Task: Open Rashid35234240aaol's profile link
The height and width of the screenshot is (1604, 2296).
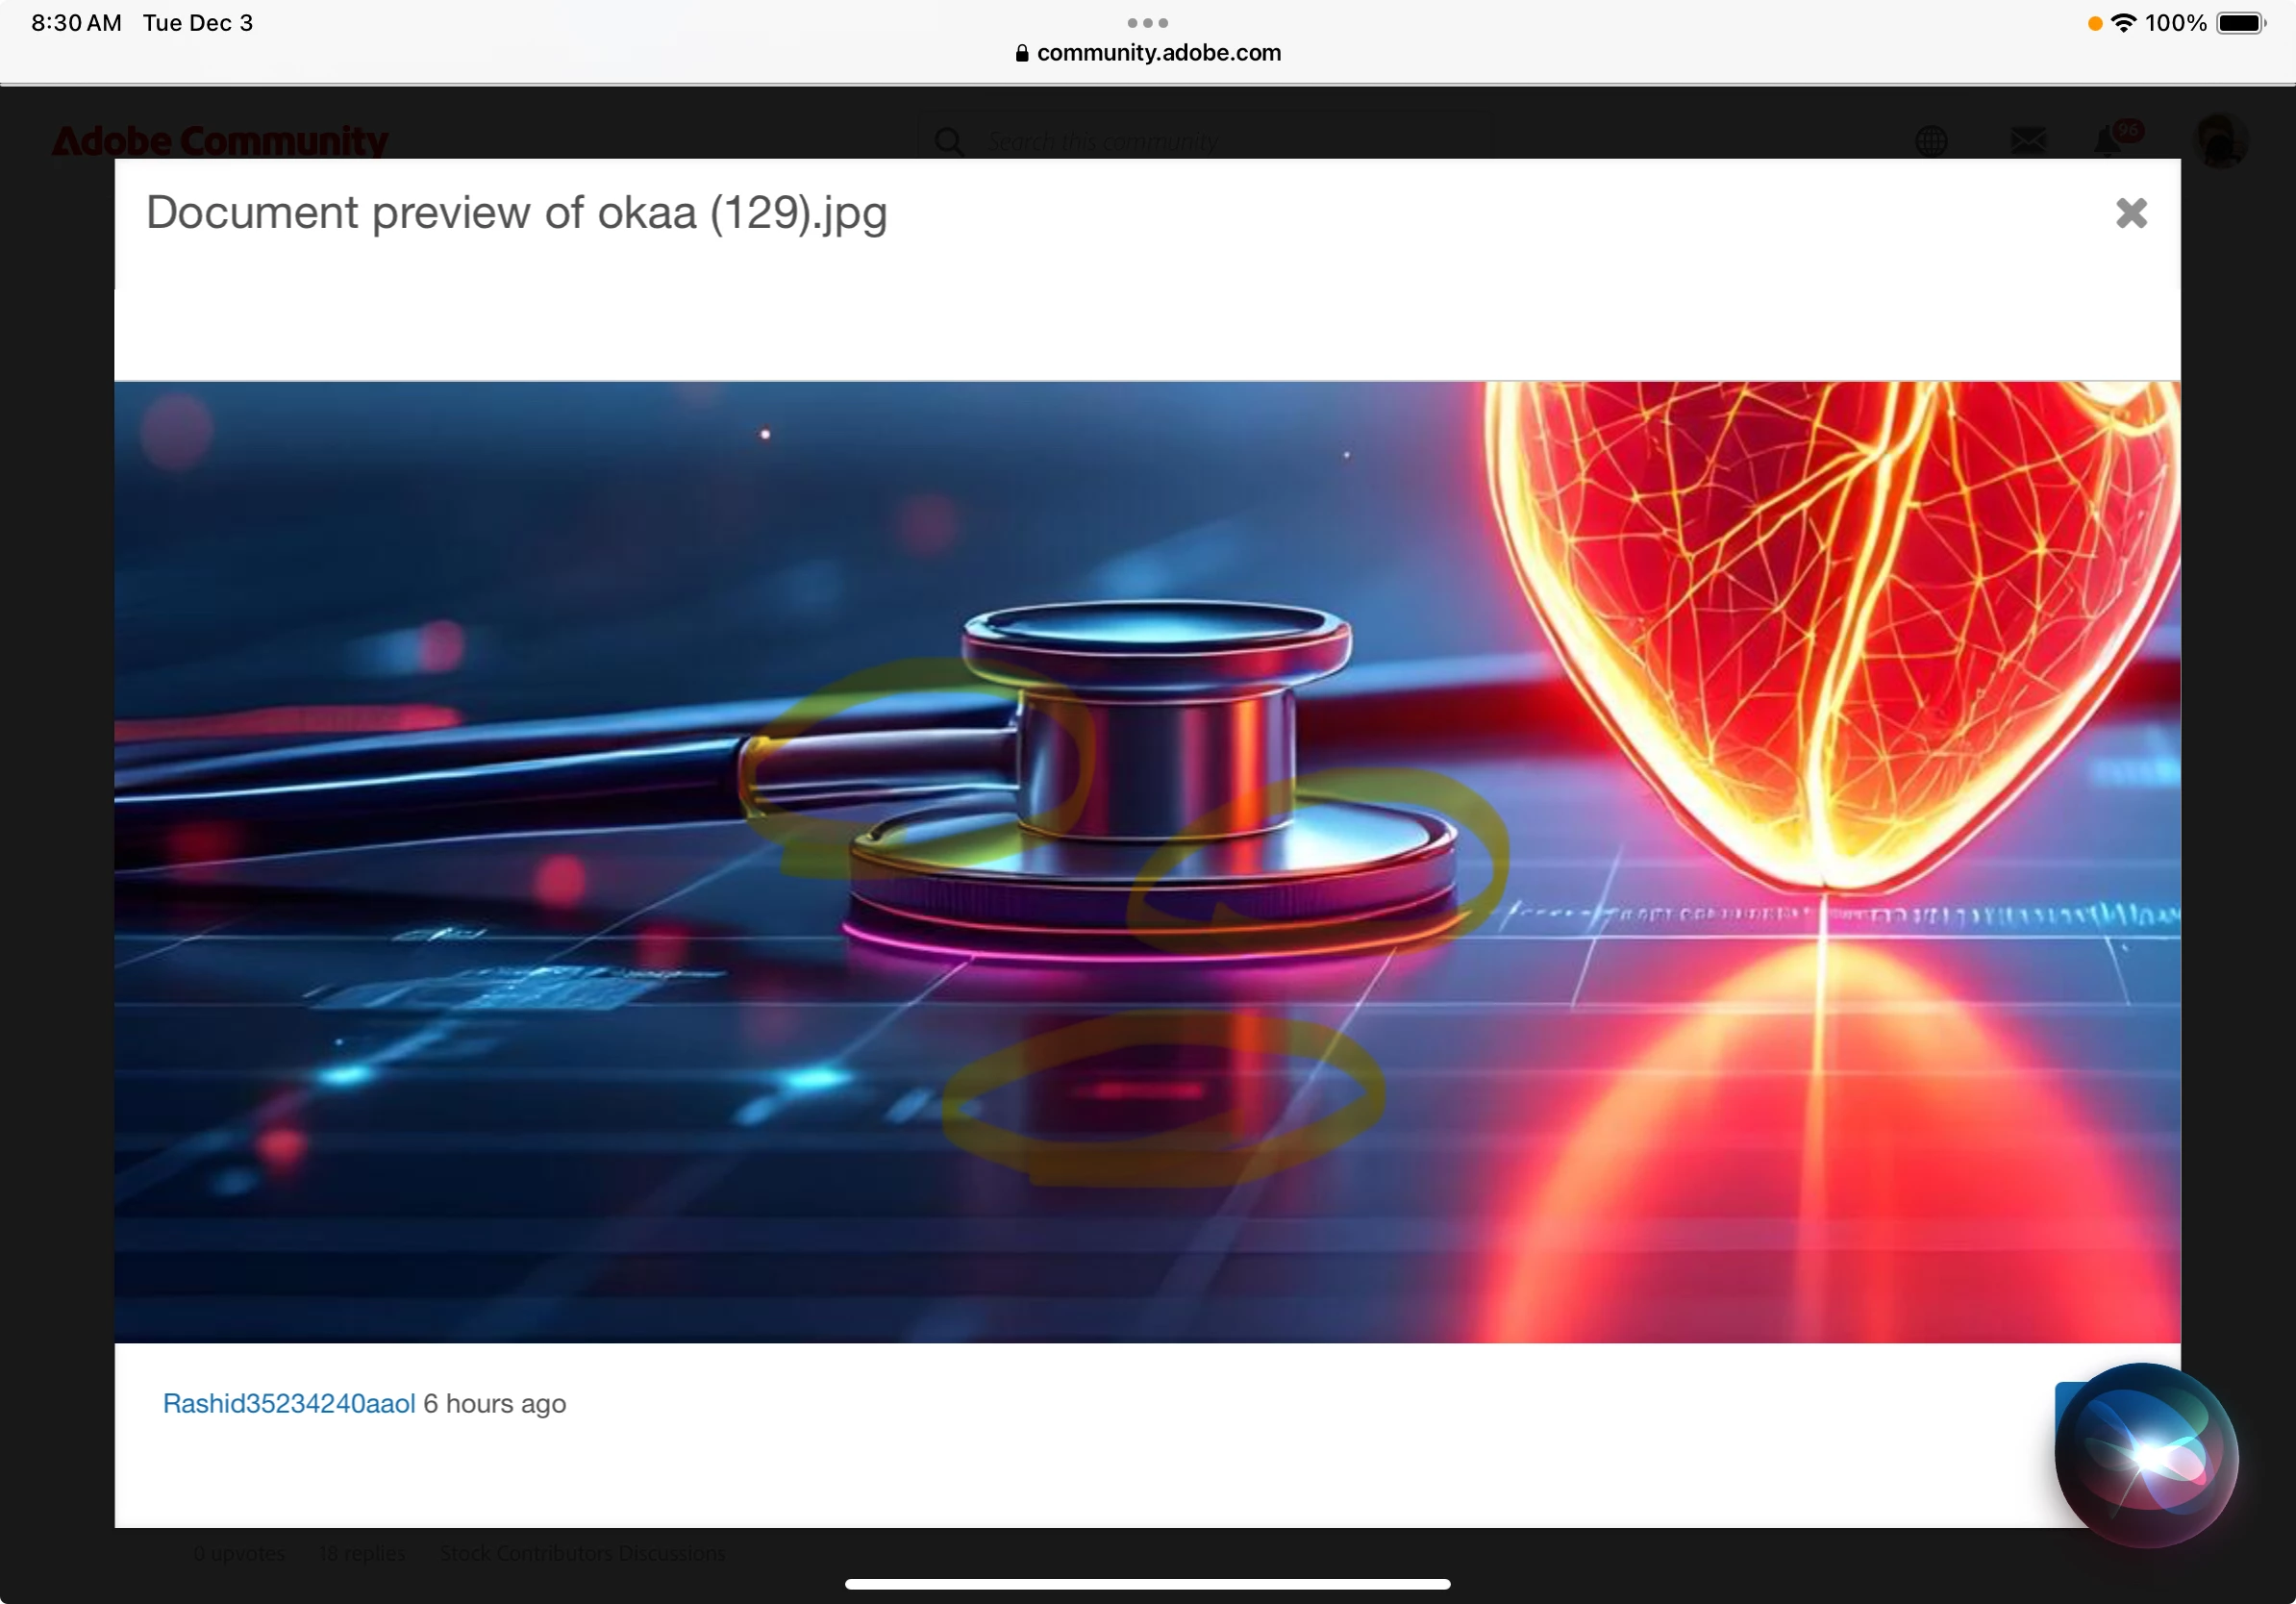Action: point(289,1404)
